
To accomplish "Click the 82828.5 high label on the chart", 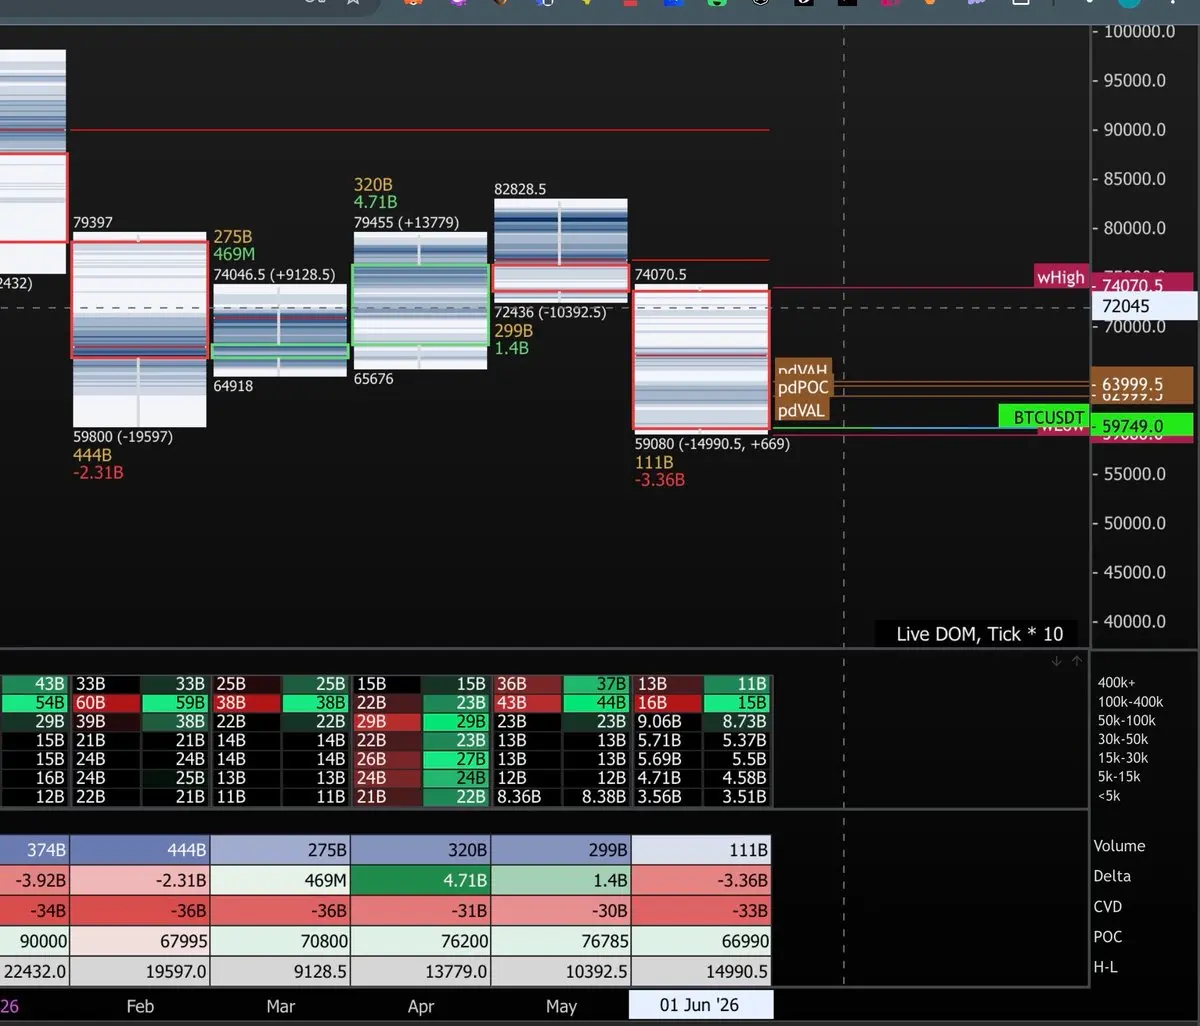I will 520,189.
